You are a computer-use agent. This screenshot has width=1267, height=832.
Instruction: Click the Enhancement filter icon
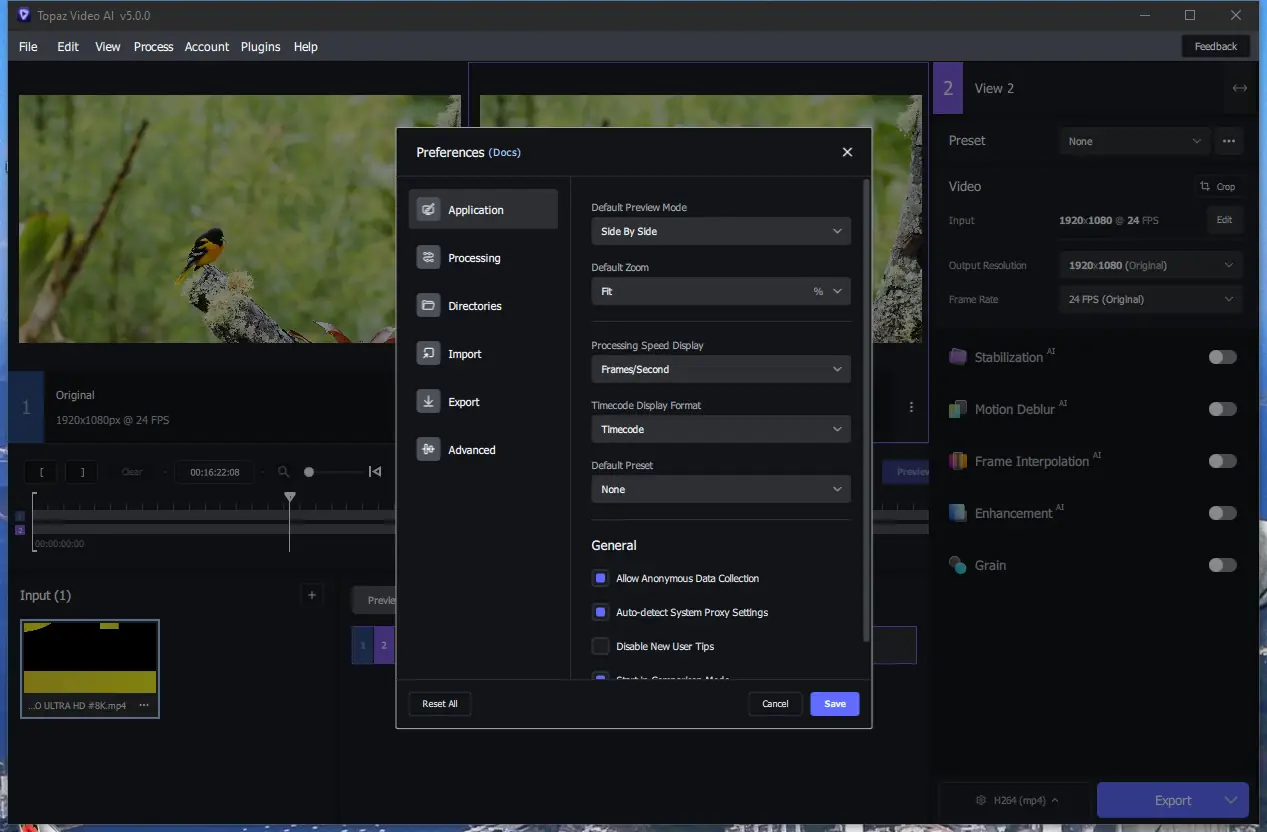[x=958, y=513]
